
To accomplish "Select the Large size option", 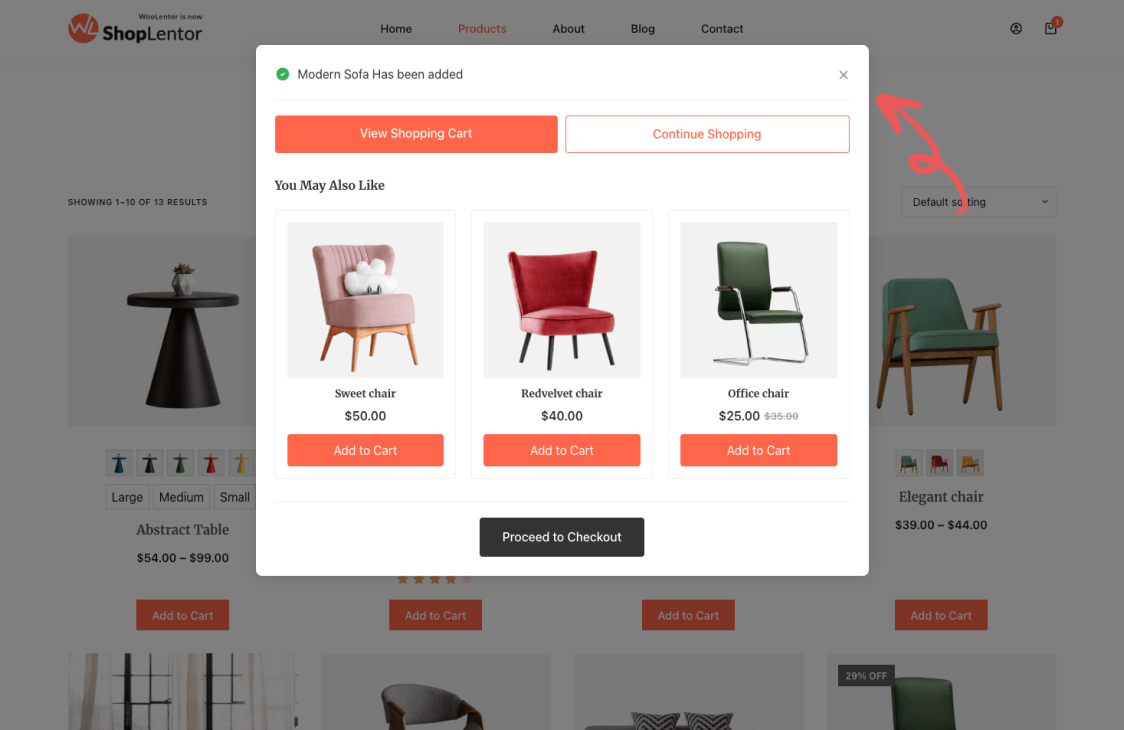I will (x=127, y=497).
